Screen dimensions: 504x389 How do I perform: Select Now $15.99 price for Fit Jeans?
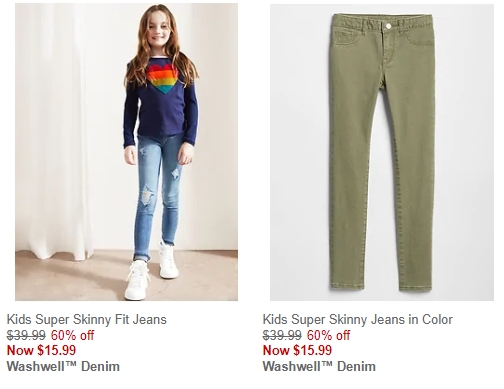[41, 350]
